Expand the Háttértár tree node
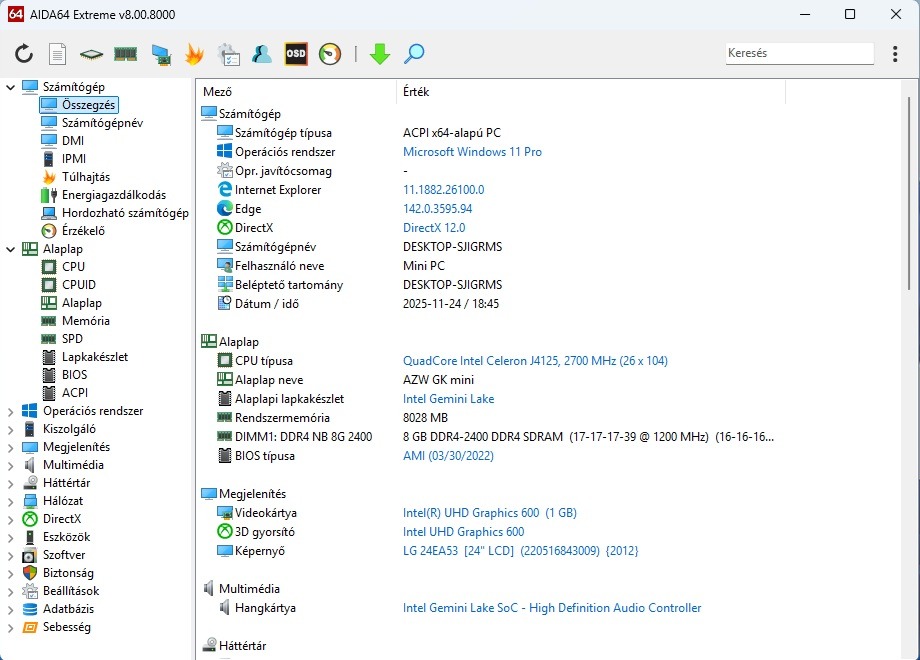This screenshot has height=660, width=920. pos(11,484)
